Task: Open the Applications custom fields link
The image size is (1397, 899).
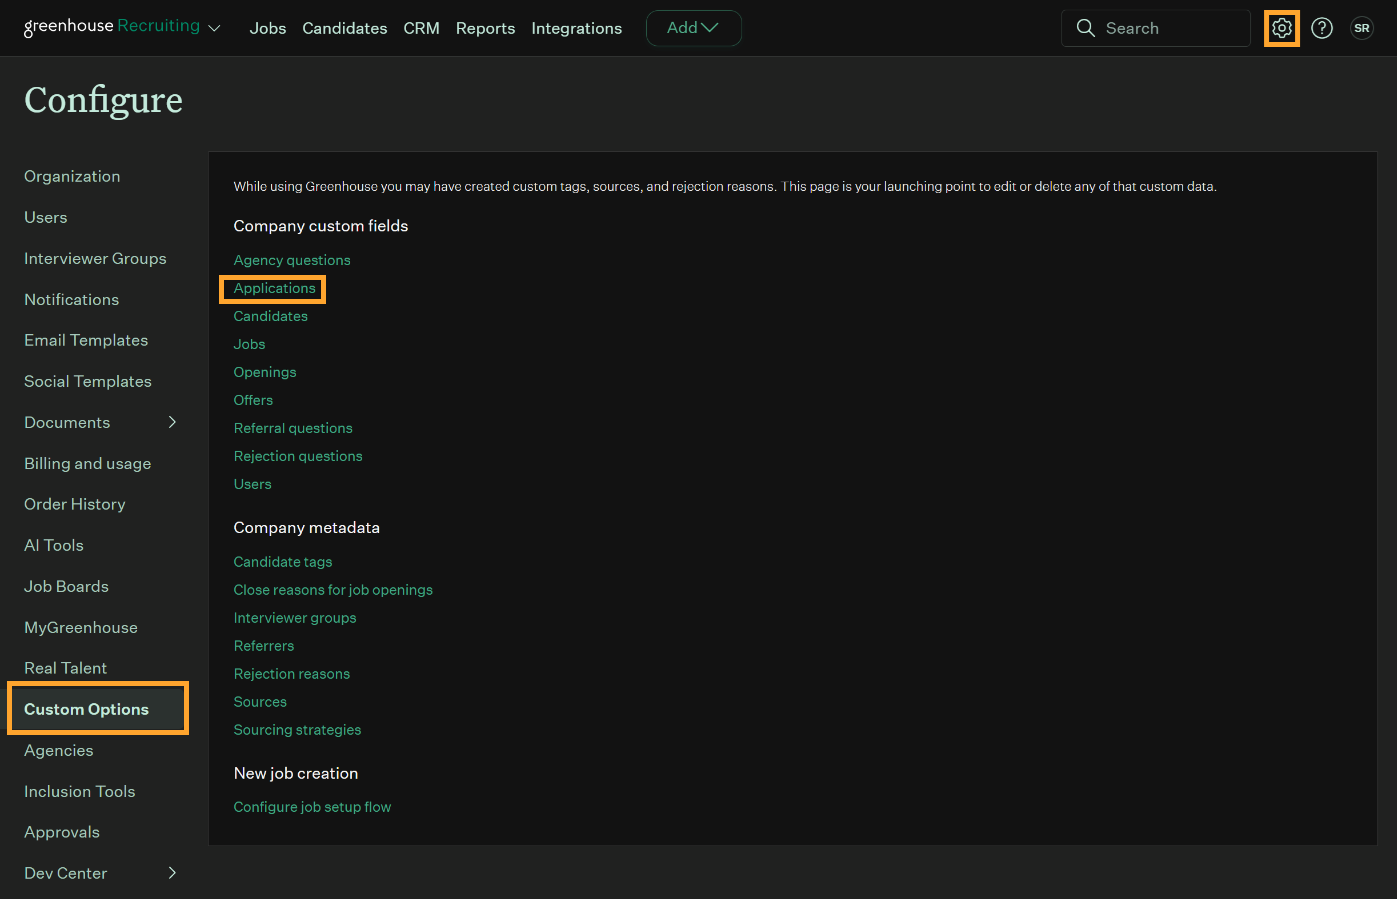Action: coord(274,288)
